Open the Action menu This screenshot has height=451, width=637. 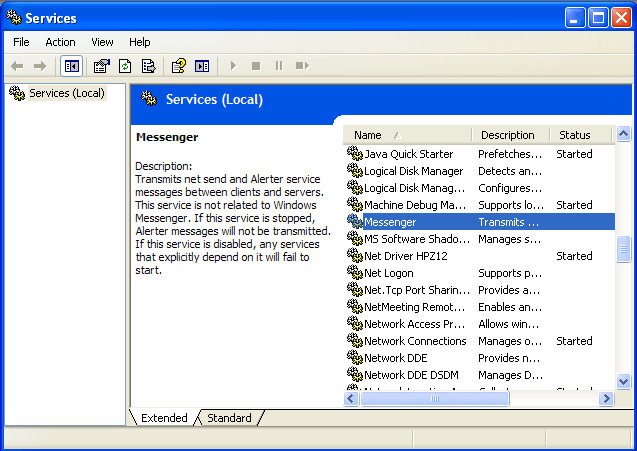tap(60, 42)
